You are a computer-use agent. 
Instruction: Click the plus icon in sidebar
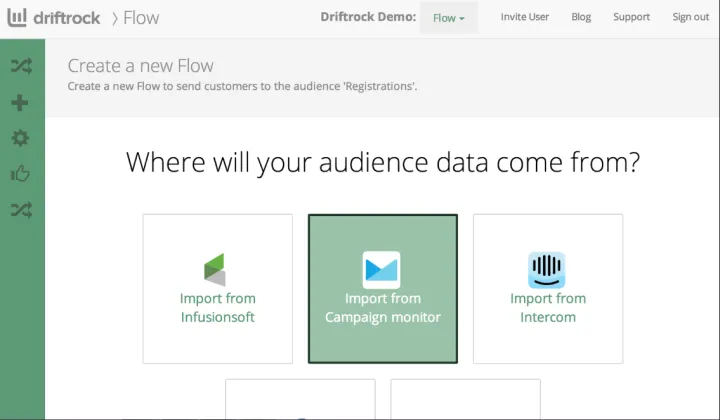point(20,102)
